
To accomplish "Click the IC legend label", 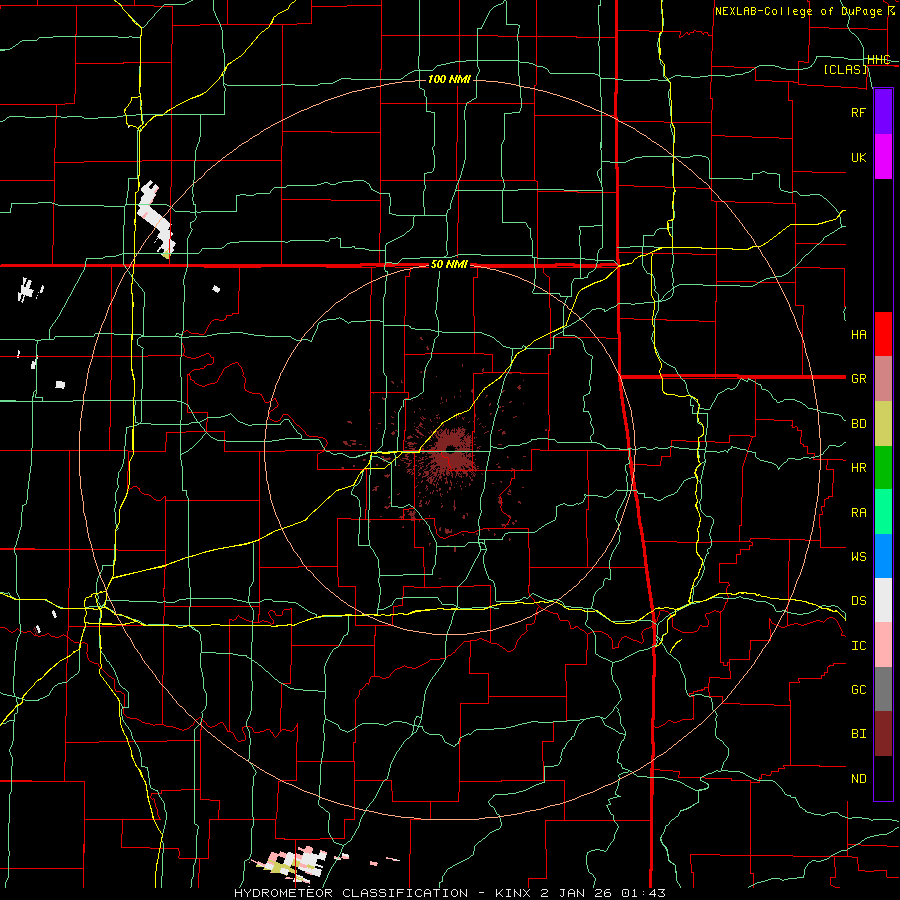I will point(858,645).
